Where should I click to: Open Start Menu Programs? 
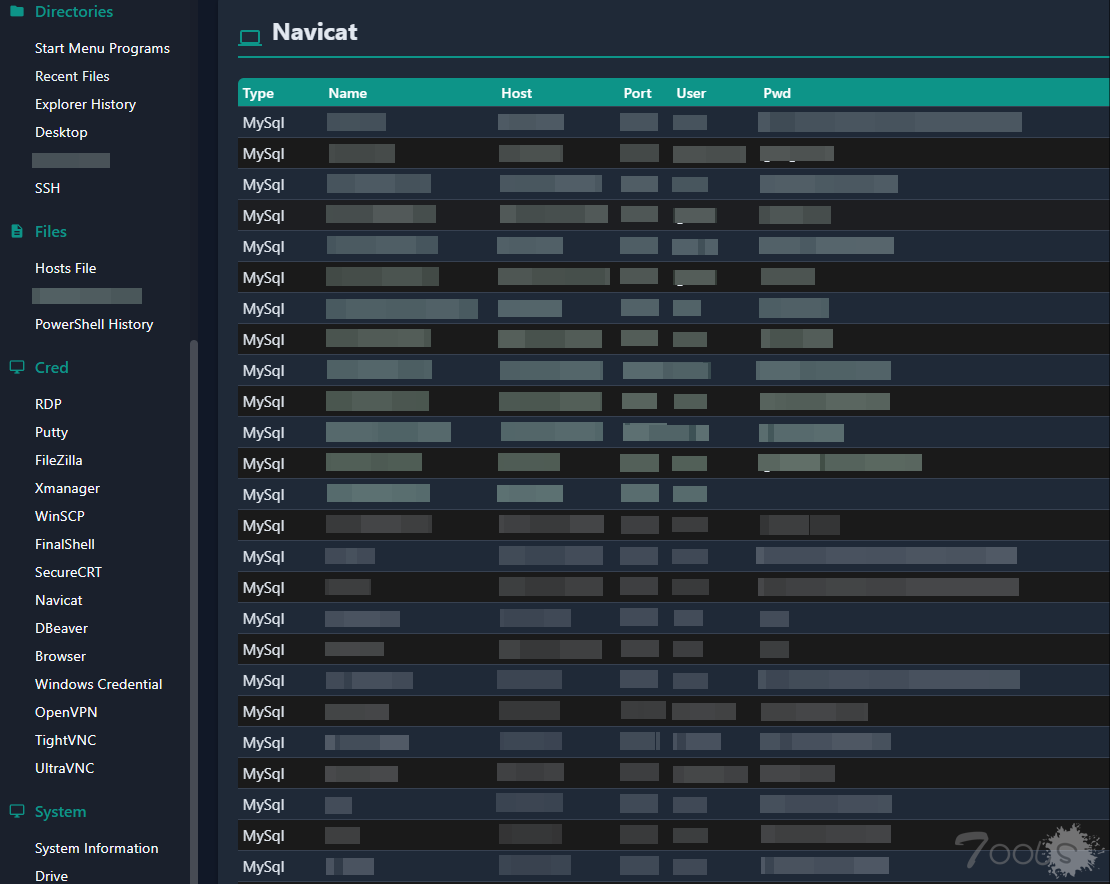pos(102,48)
